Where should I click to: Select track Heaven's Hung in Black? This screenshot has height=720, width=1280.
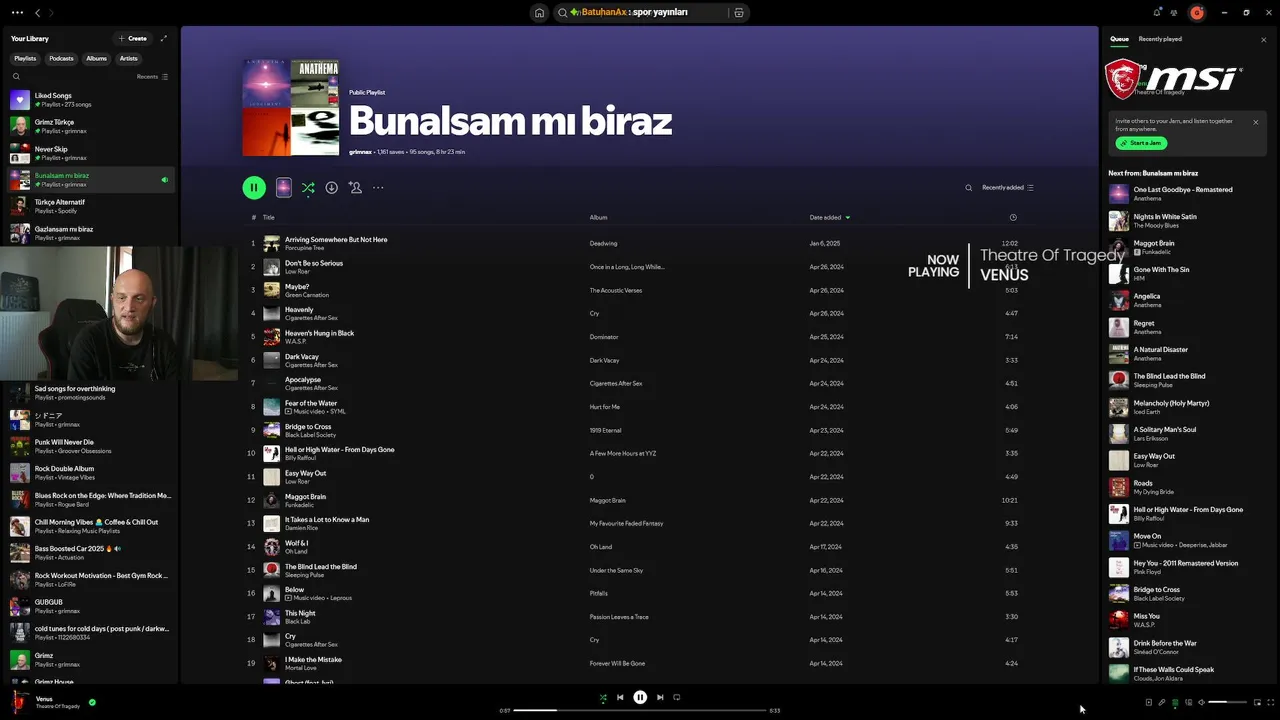point(640,337)
